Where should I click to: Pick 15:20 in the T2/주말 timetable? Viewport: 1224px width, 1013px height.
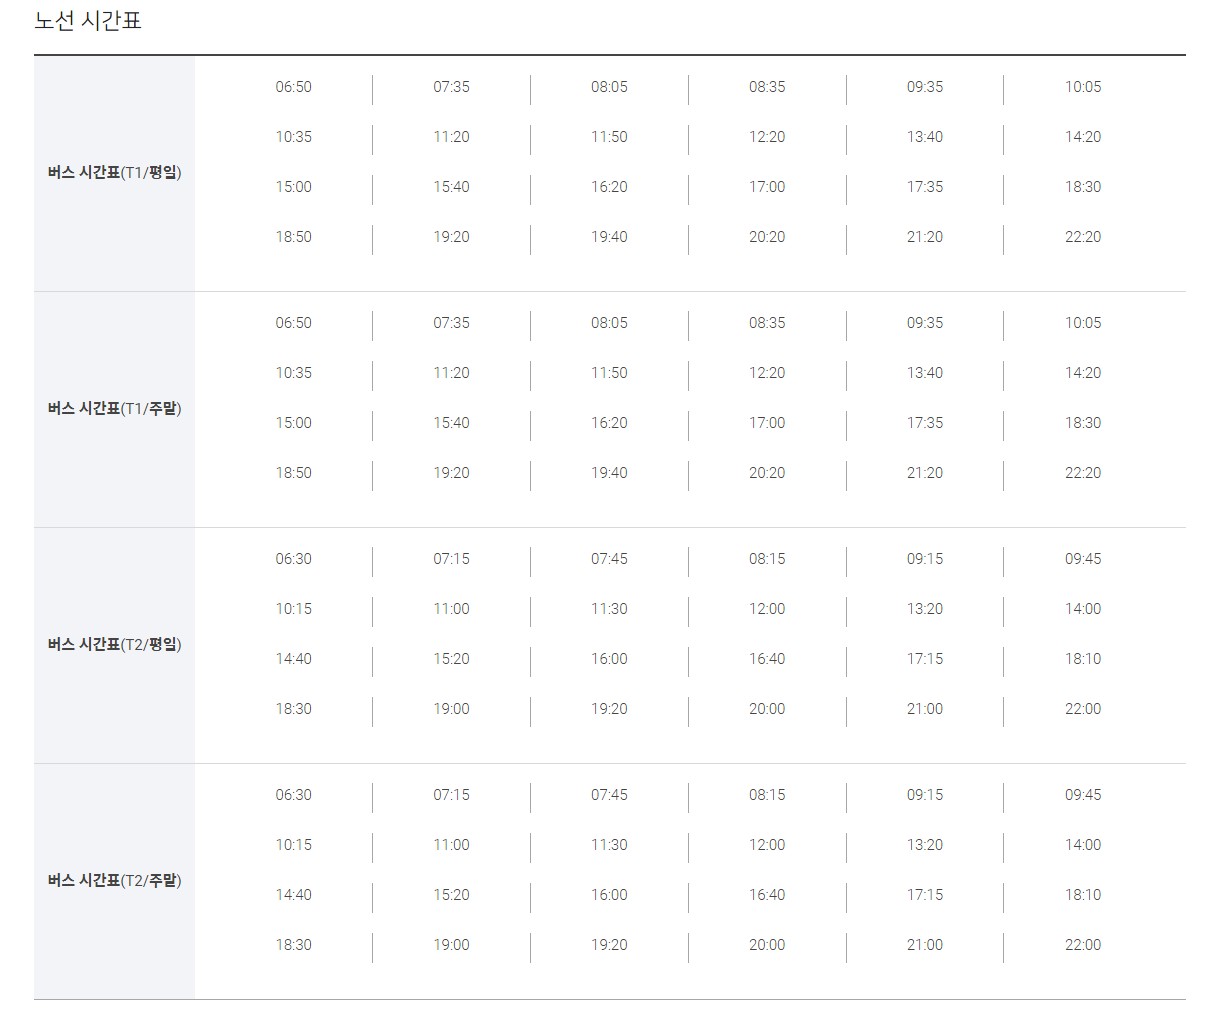(x=451, y=895)
